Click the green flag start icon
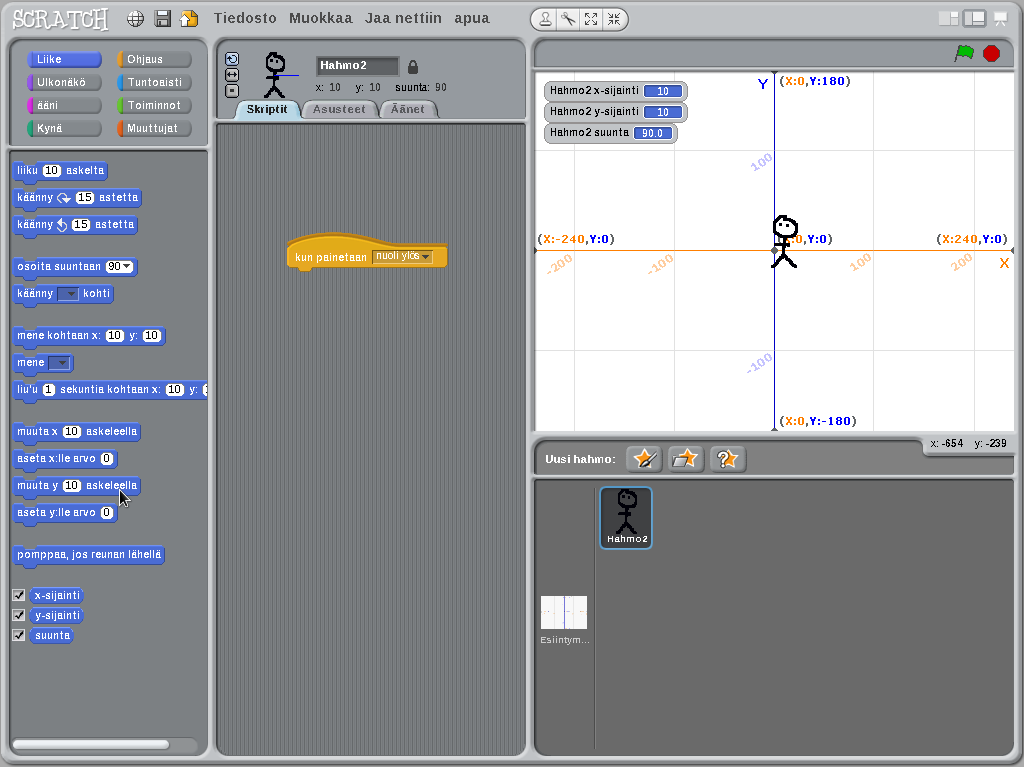The height and width of the screenshot is (767, 1024). (x=964, y=53)
